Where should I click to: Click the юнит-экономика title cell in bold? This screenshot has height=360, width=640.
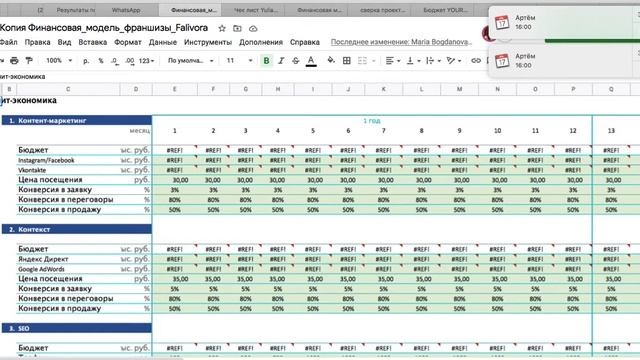29,100
